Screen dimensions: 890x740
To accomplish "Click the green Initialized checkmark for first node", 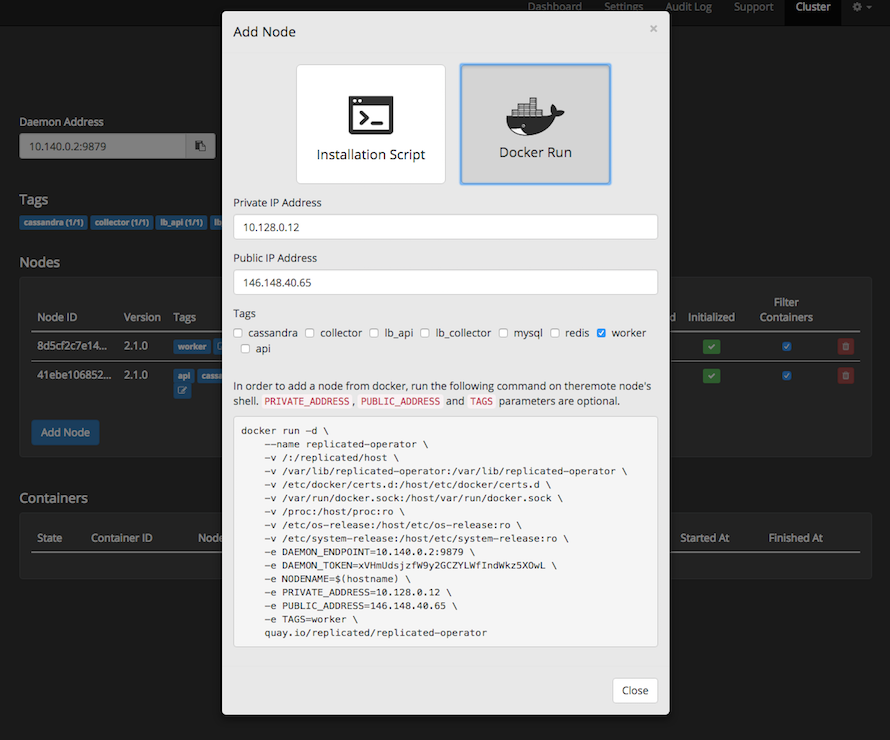I will click(711, 345).
